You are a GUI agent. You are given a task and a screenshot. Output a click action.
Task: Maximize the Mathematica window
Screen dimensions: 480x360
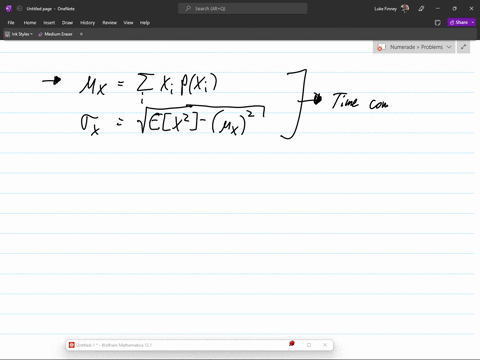(x=309, y=345)
